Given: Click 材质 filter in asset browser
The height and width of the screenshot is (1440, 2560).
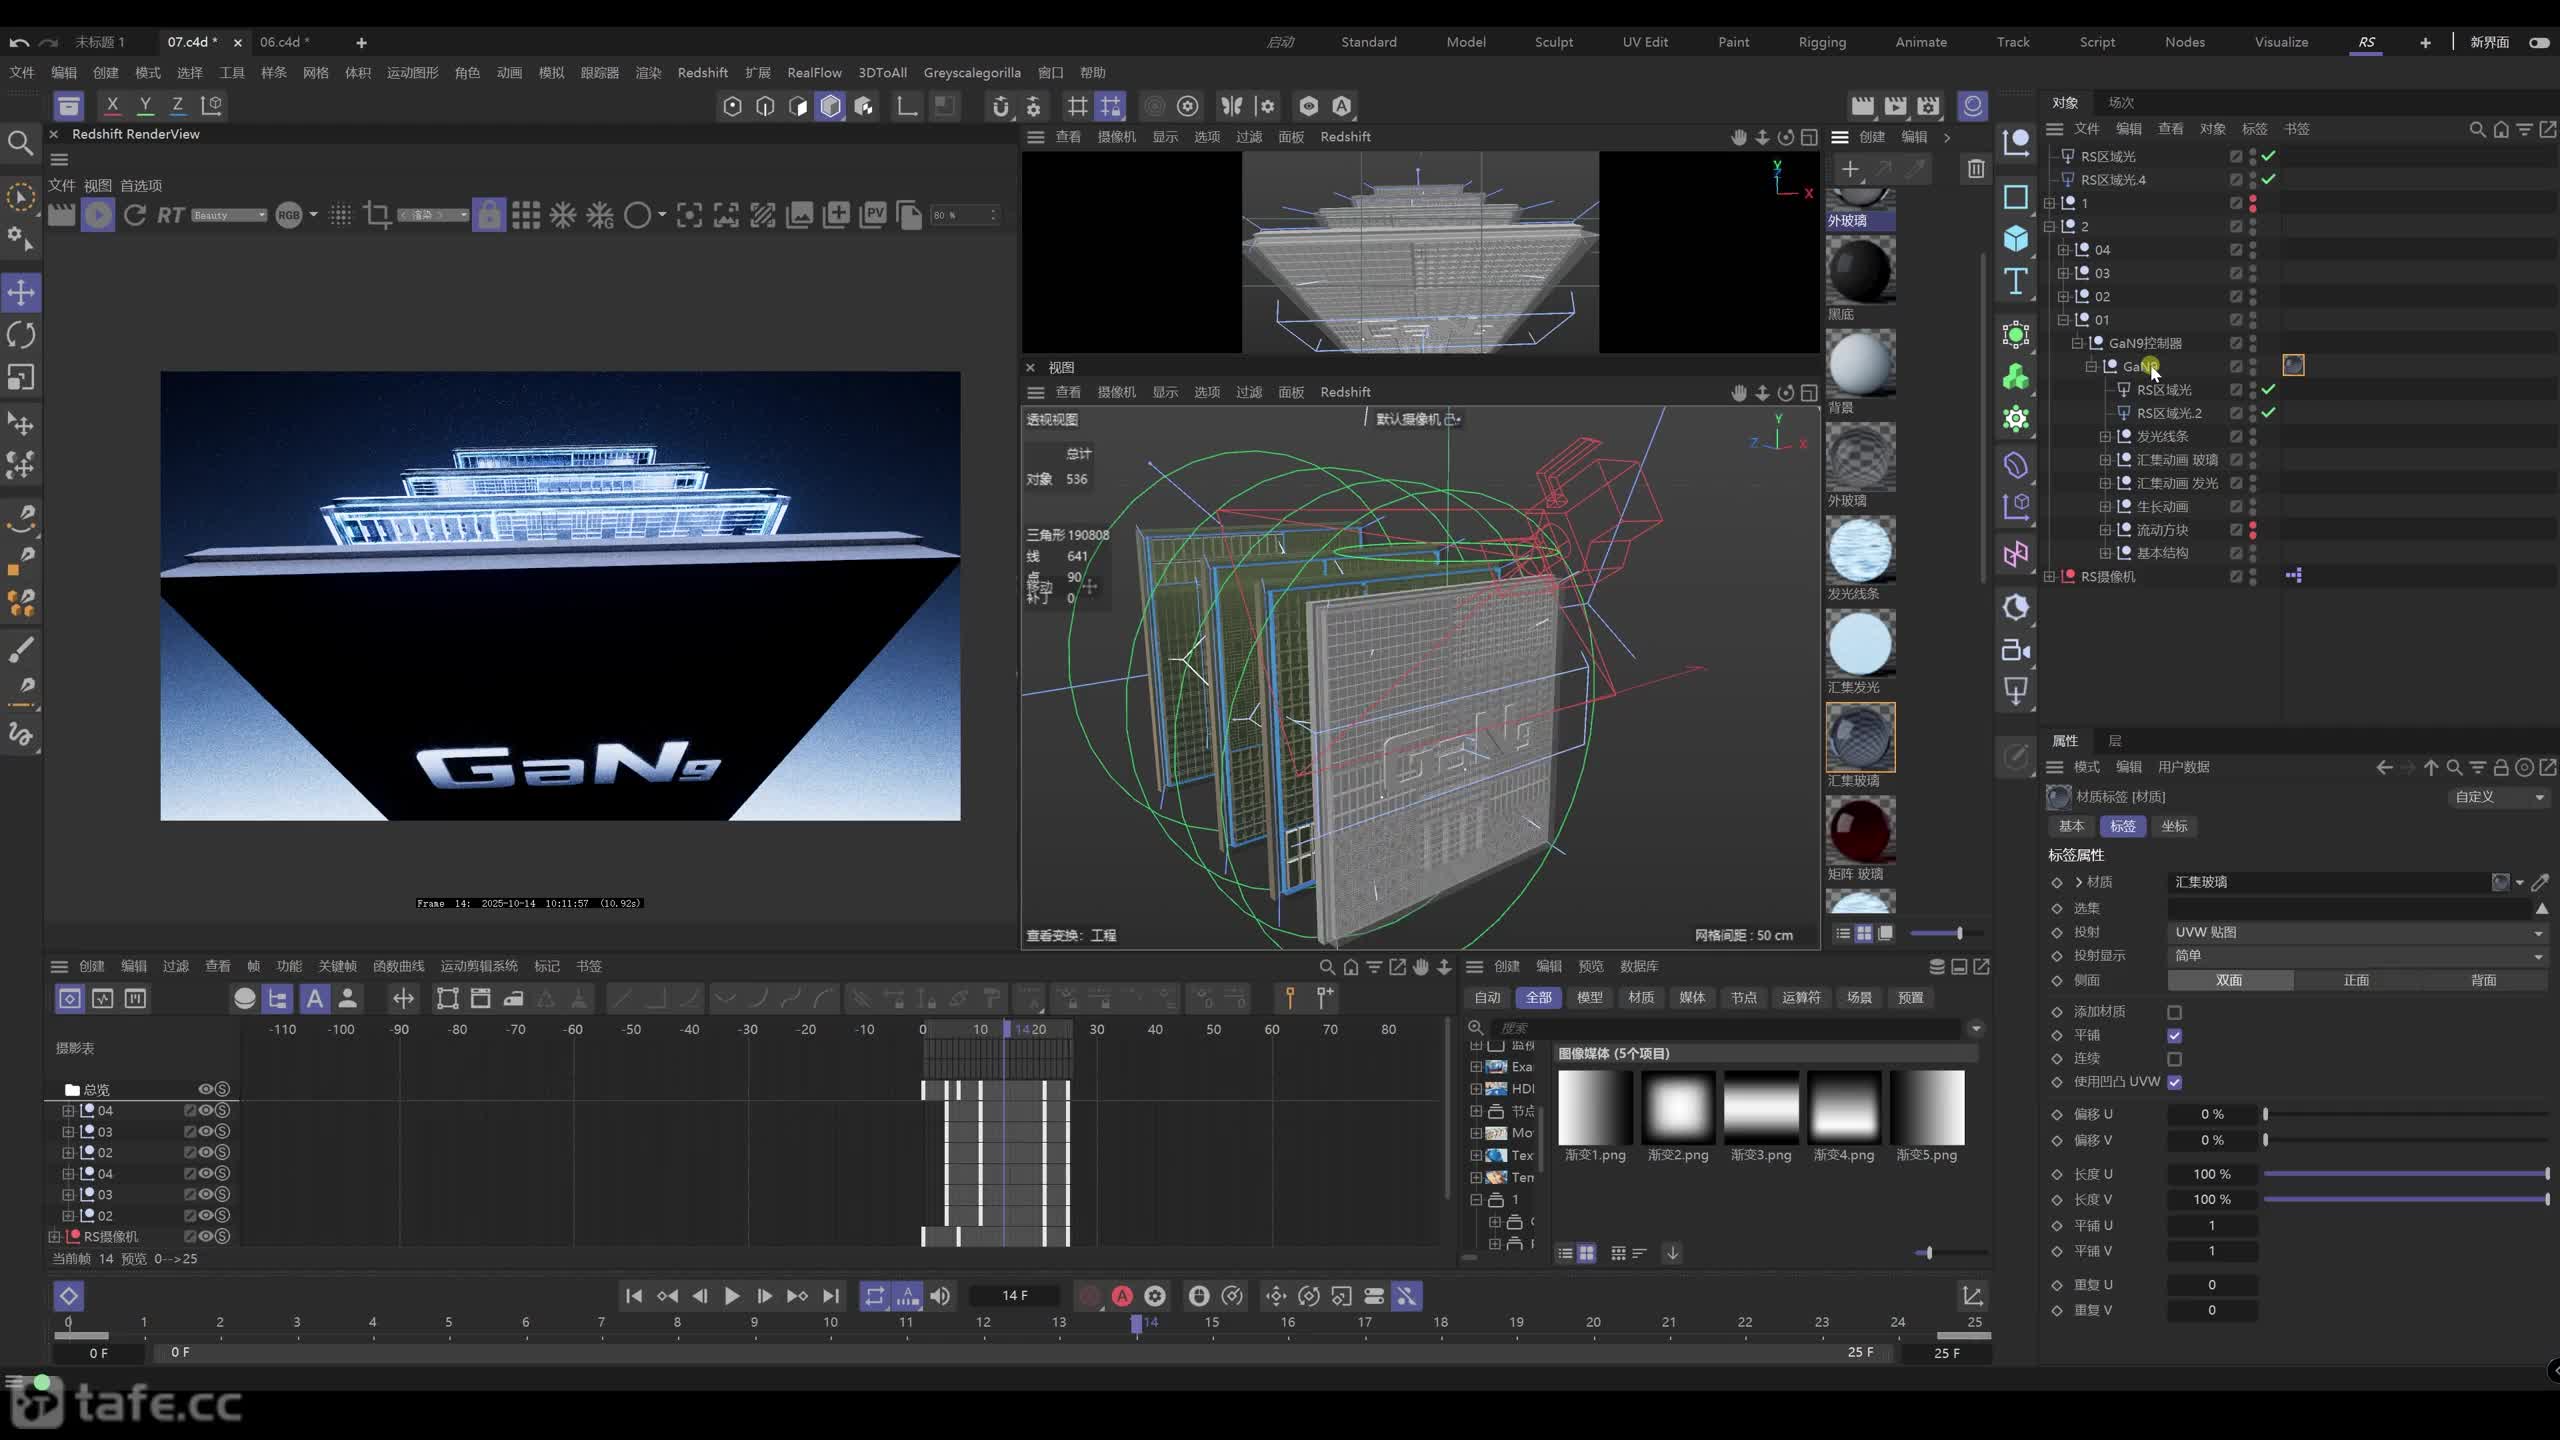Looking at the screenshot, I should (1640, 997).
